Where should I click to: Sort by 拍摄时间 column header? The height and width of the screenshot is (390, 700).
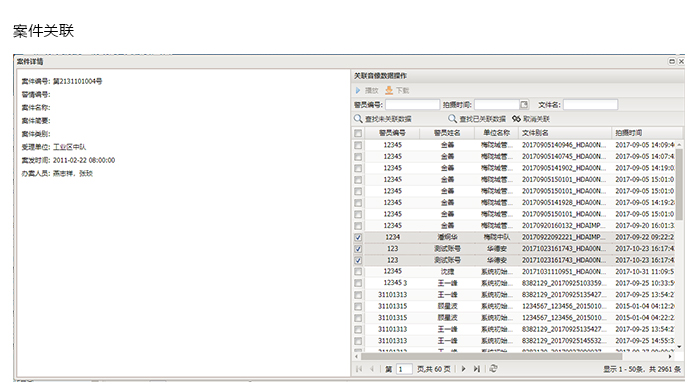pos(646,133)
